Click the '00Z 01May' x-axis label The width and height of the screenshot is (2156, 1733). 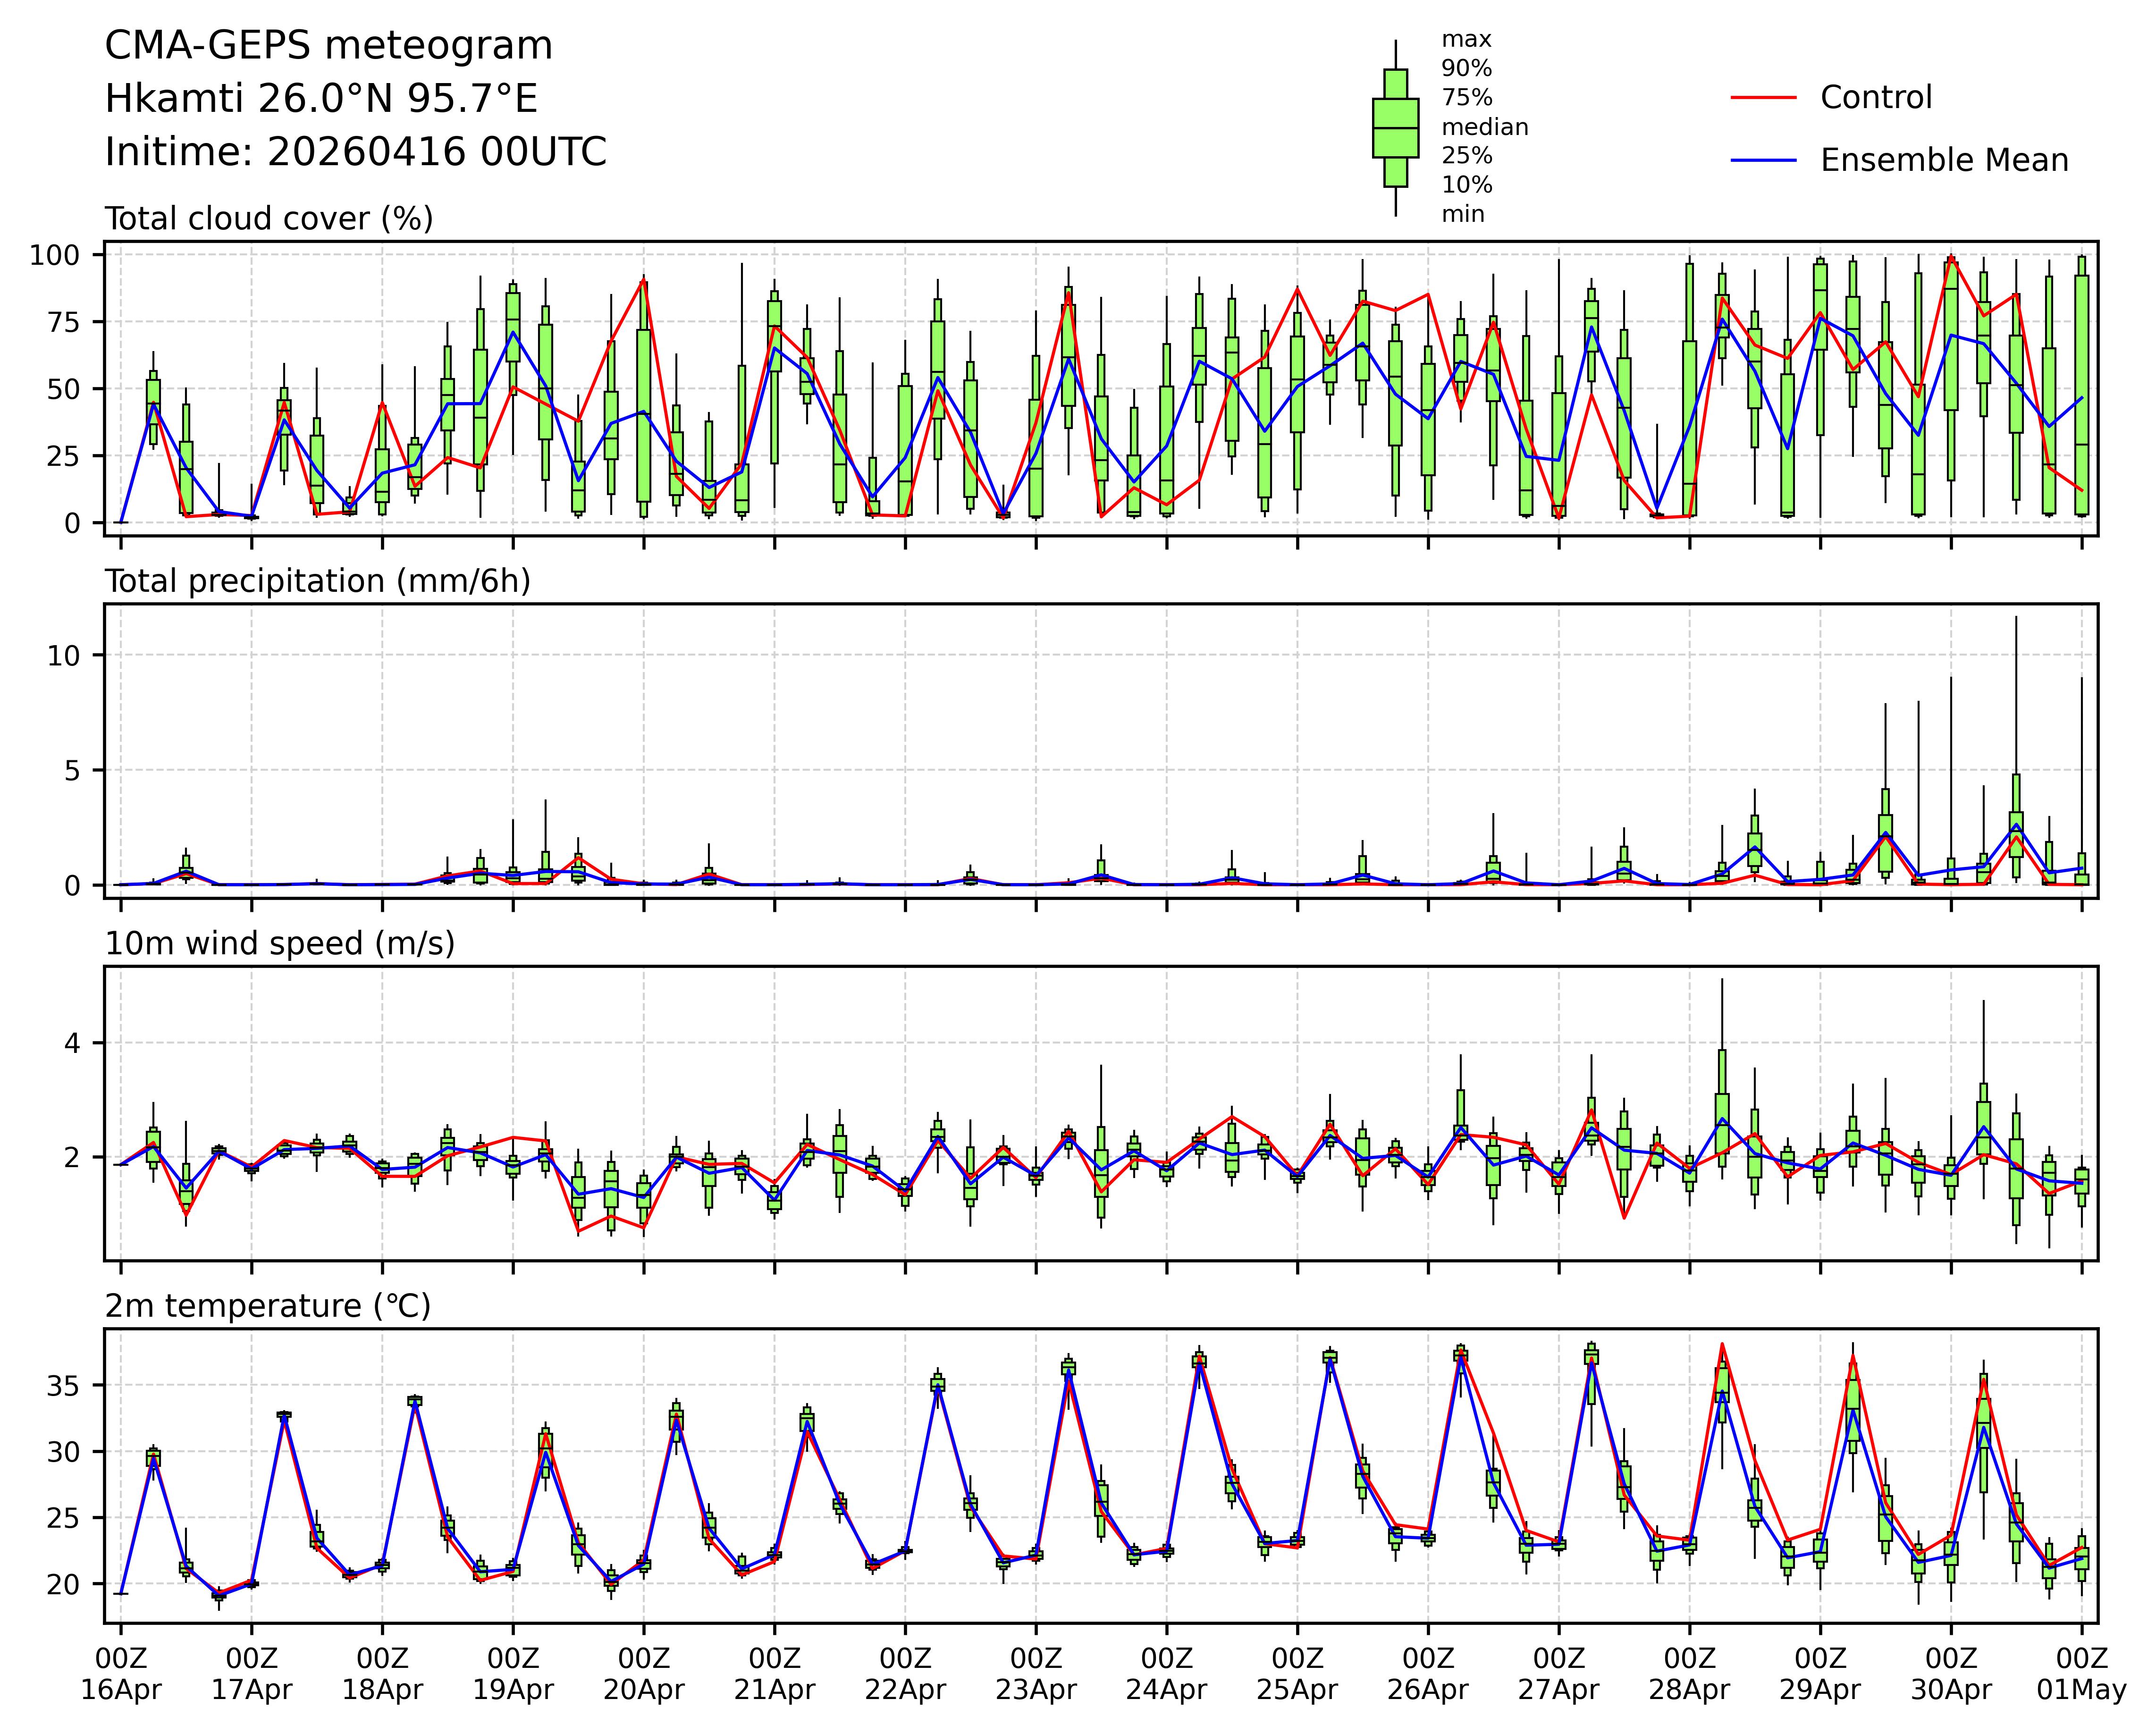click(x=2082, y=1674)
